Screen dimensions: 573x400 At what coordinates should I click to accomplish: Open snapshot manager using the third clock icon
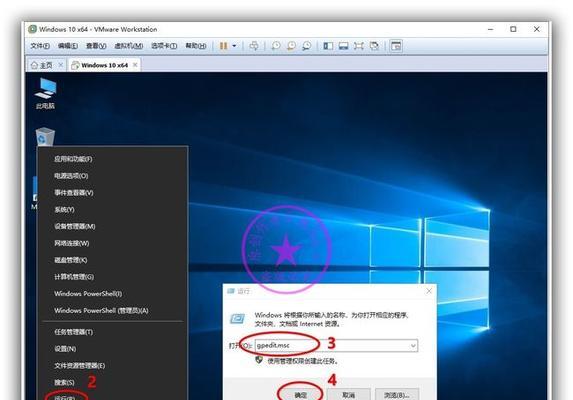(307, 46)
